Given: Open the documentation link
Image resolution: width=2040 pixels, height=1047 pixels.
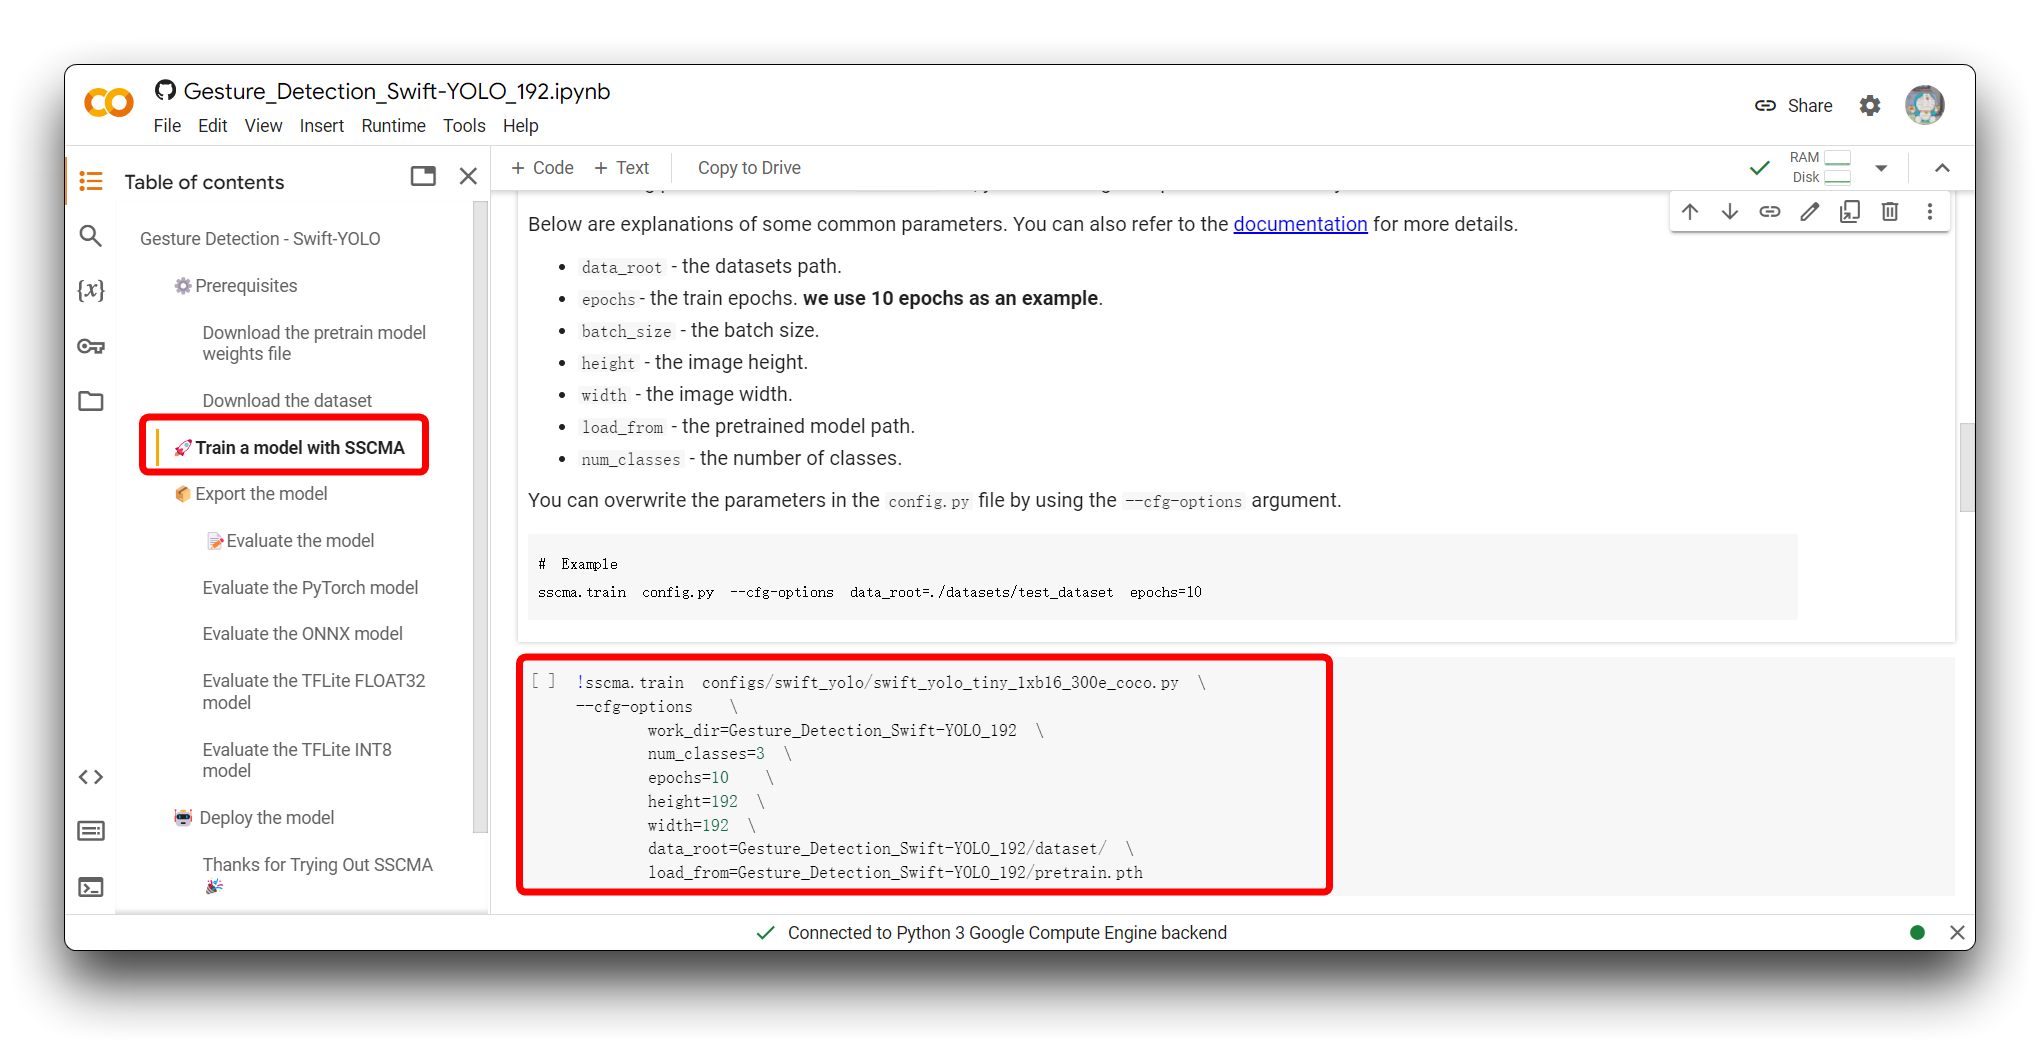Looking at the screenshot, I should [x=1300, y=224].
